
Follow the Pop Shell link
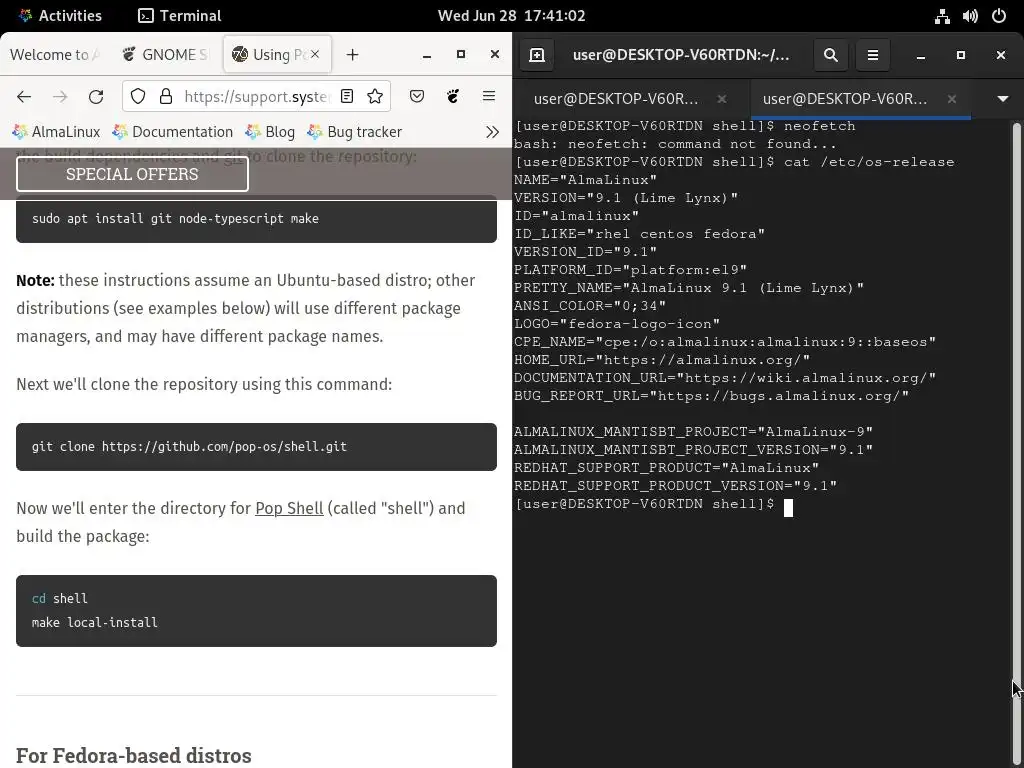[289, 508]
